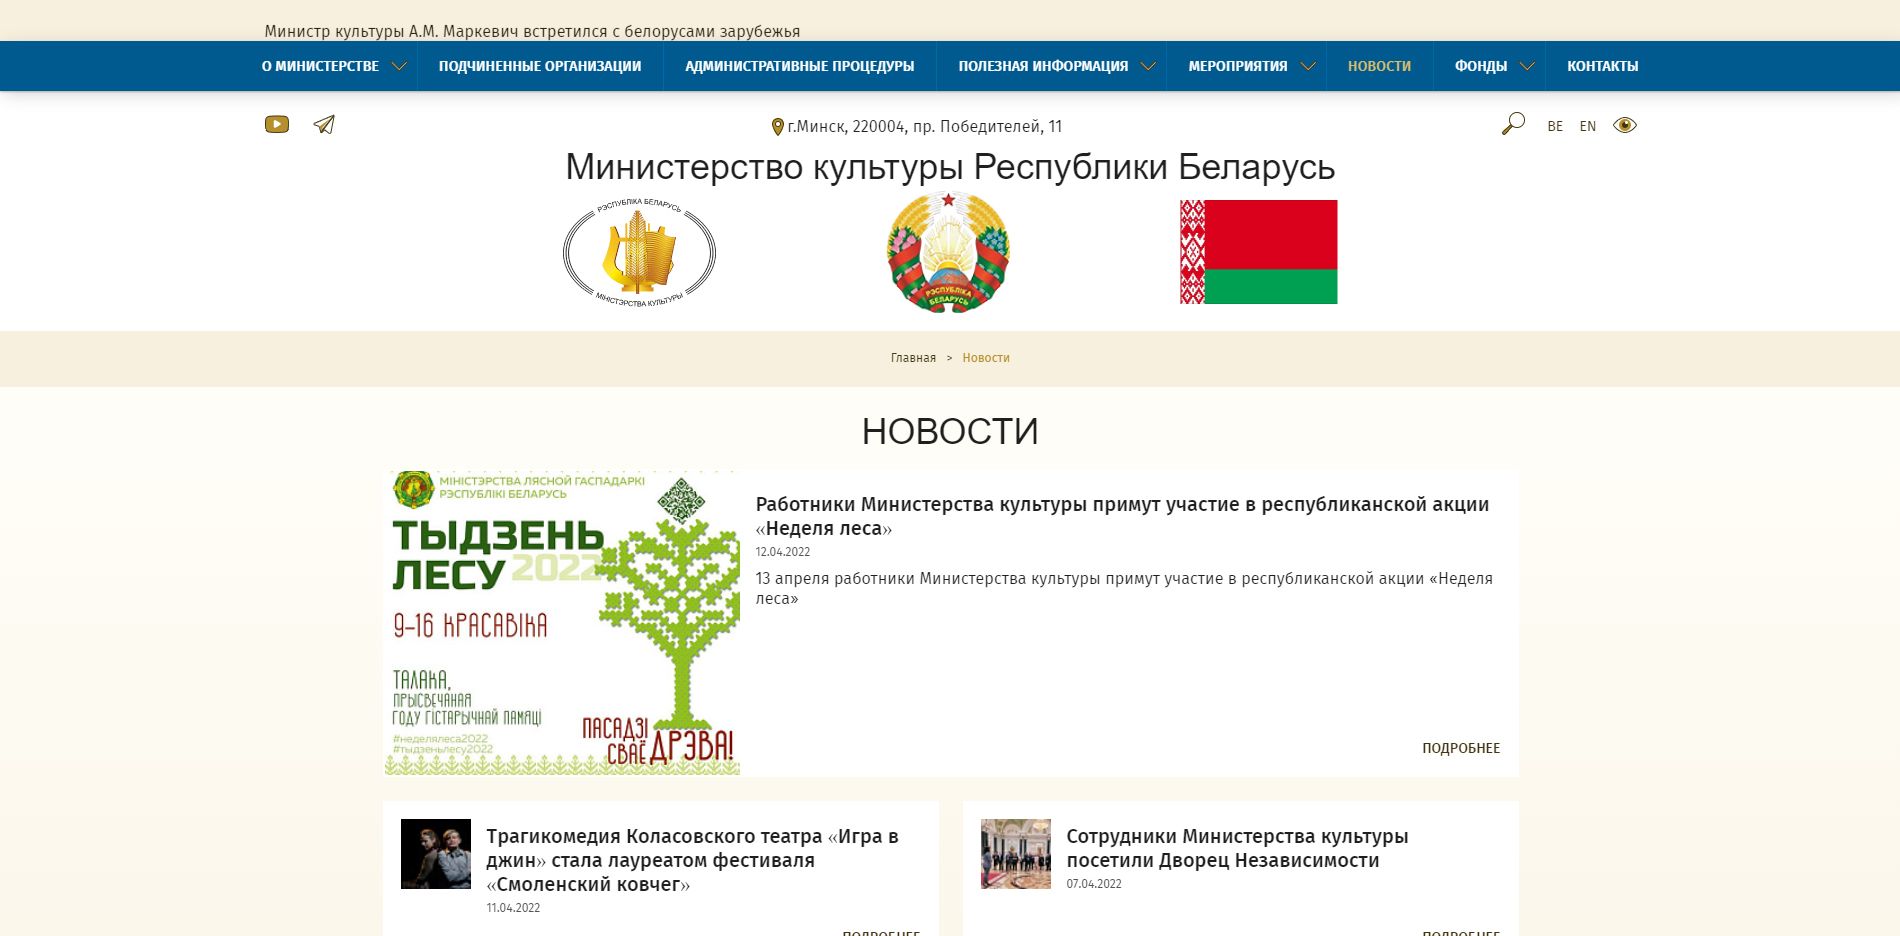Click date 12.04.2022
This screenshot has width=1900, height=936.
click(x=783, y=552)
